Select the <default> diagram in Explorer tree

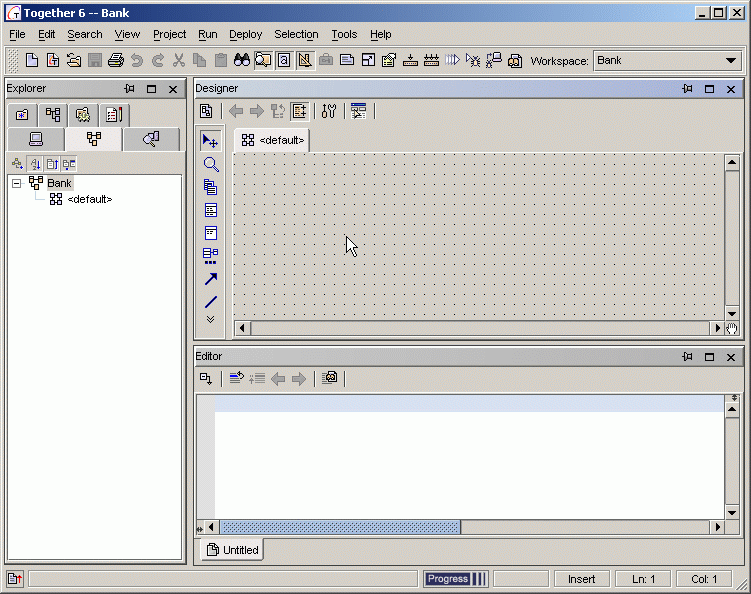point(88,199)
